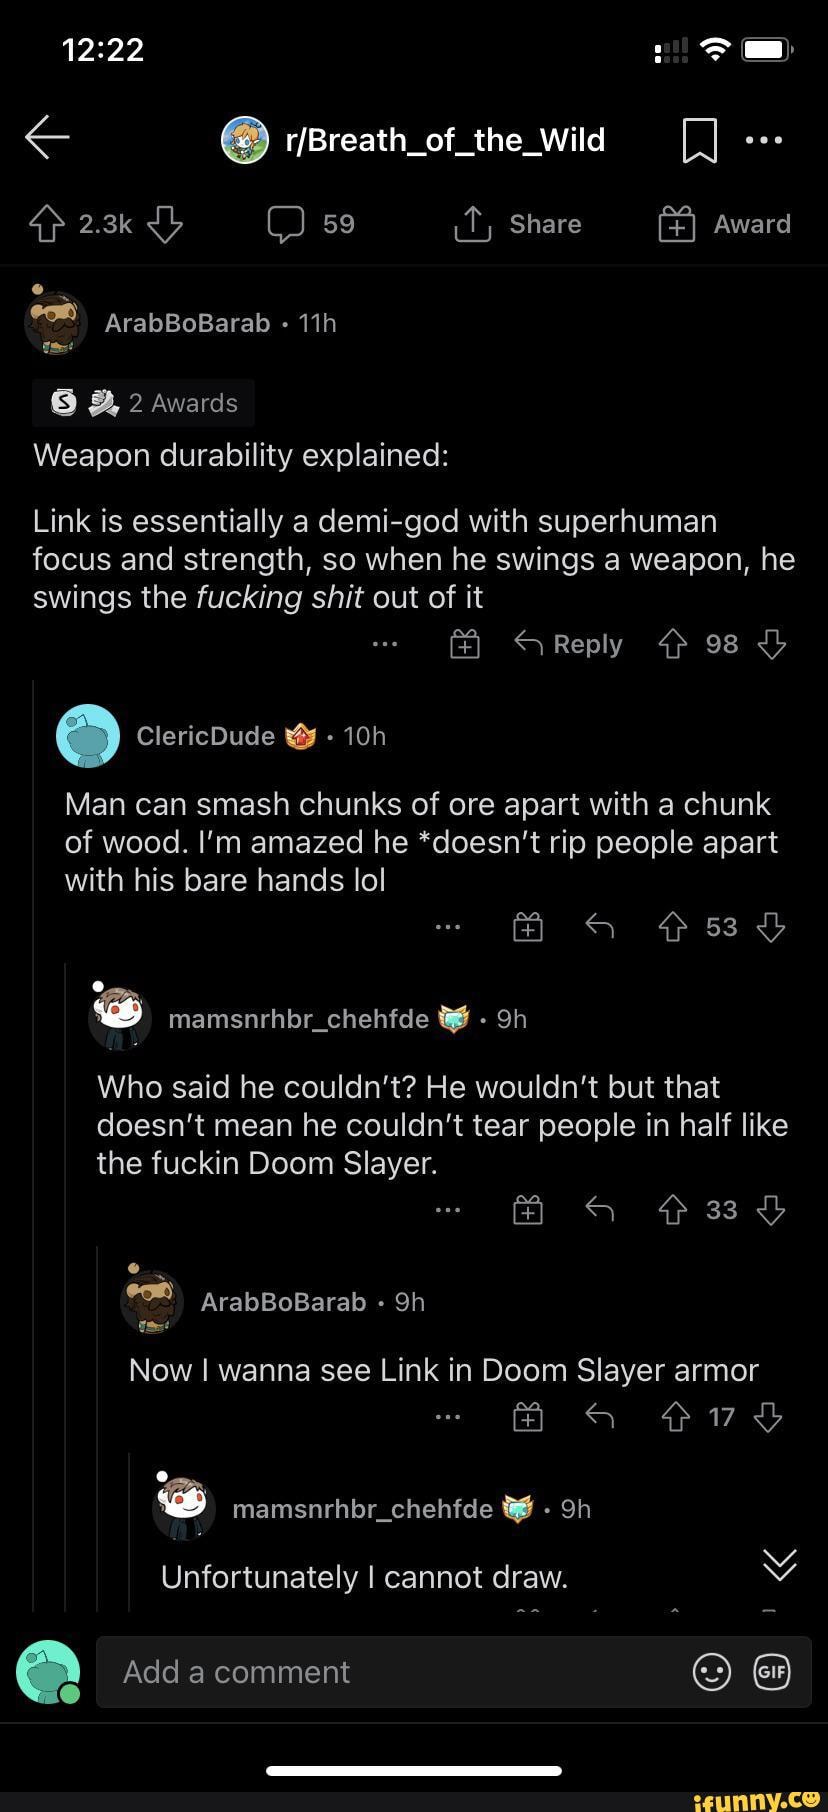
Task: Jump to next comment with double chevron
Action: tap(780, 1564)
